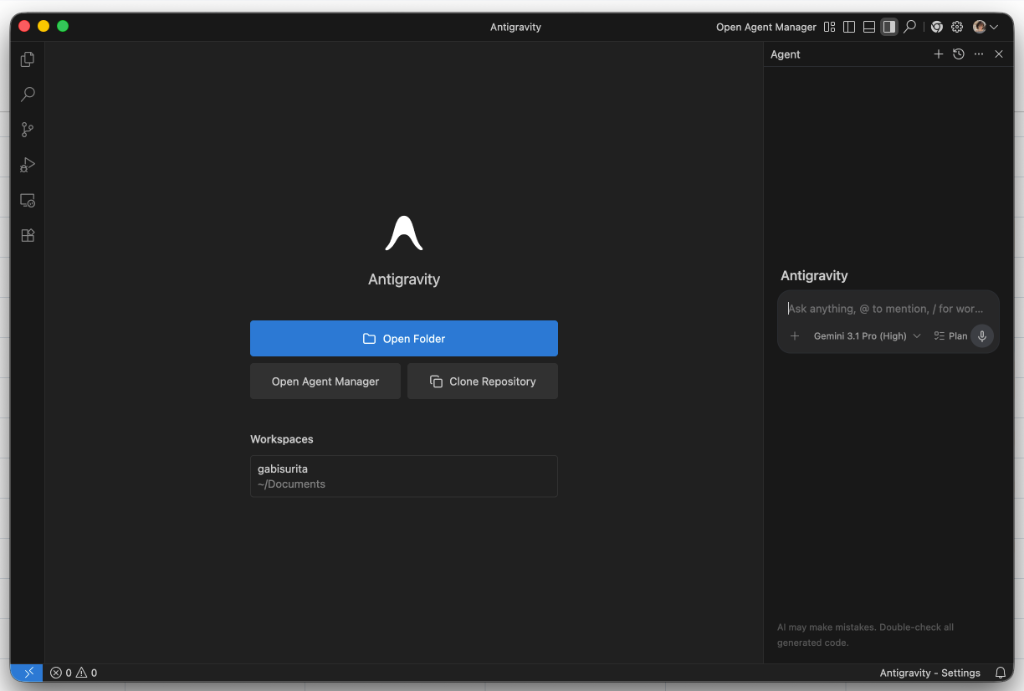Open the Extensions view
The height and width of the screenshot is (691, 1024).
[x=27, y=235]
